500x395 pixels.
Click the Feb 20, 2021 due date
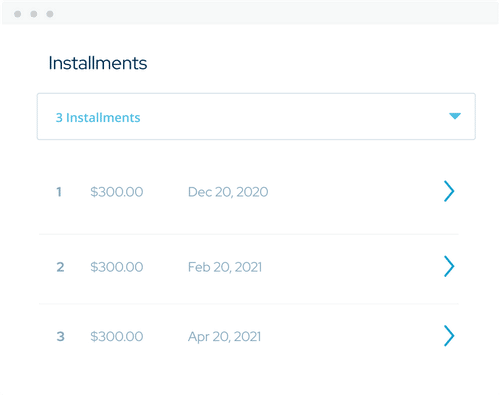[225, 267]
